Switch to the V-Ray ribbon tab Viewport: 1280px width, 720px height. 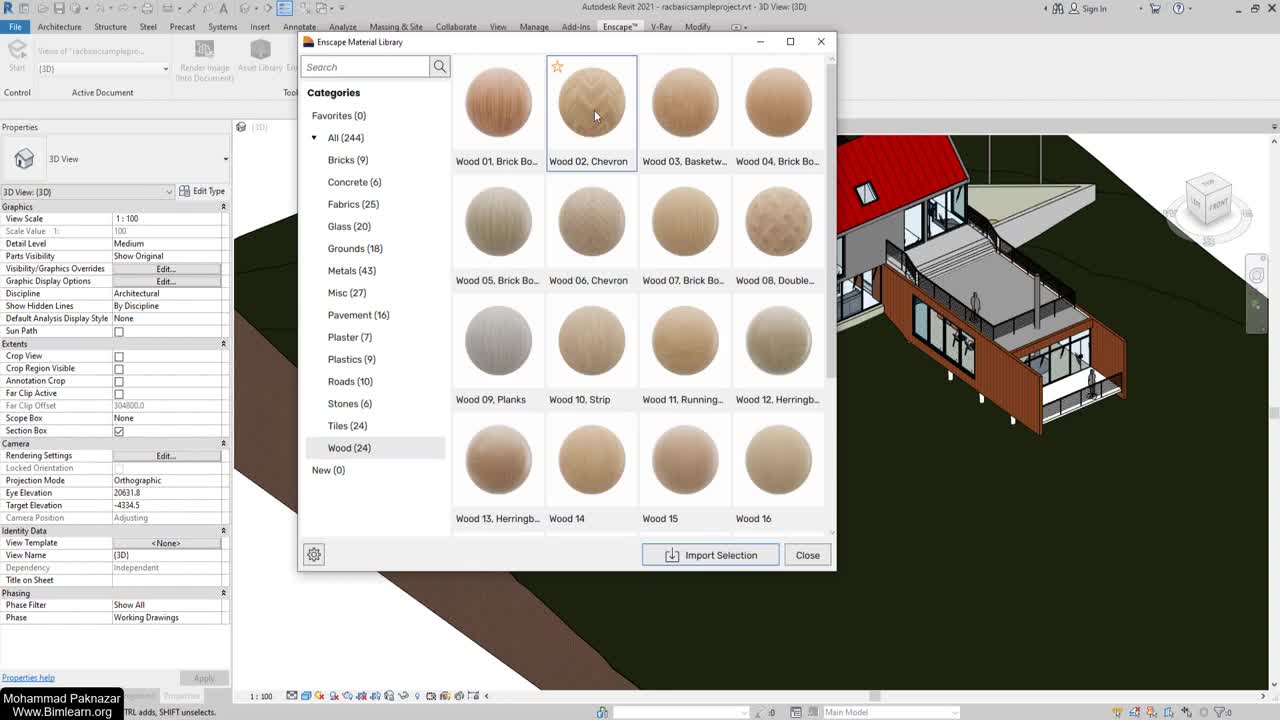click(x=661, y=27)
